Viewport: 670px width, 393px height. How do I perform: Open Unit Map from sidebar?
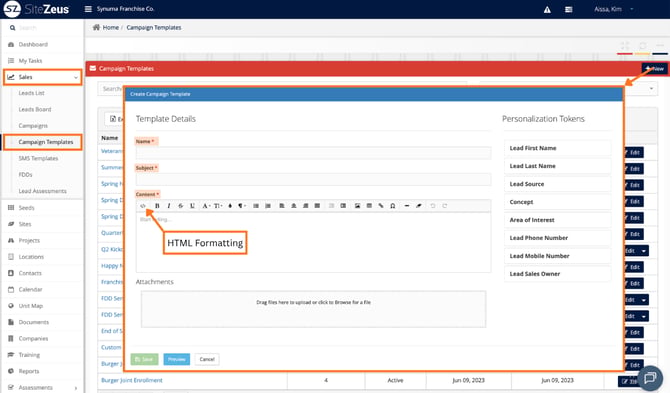(x=30, y=306)
